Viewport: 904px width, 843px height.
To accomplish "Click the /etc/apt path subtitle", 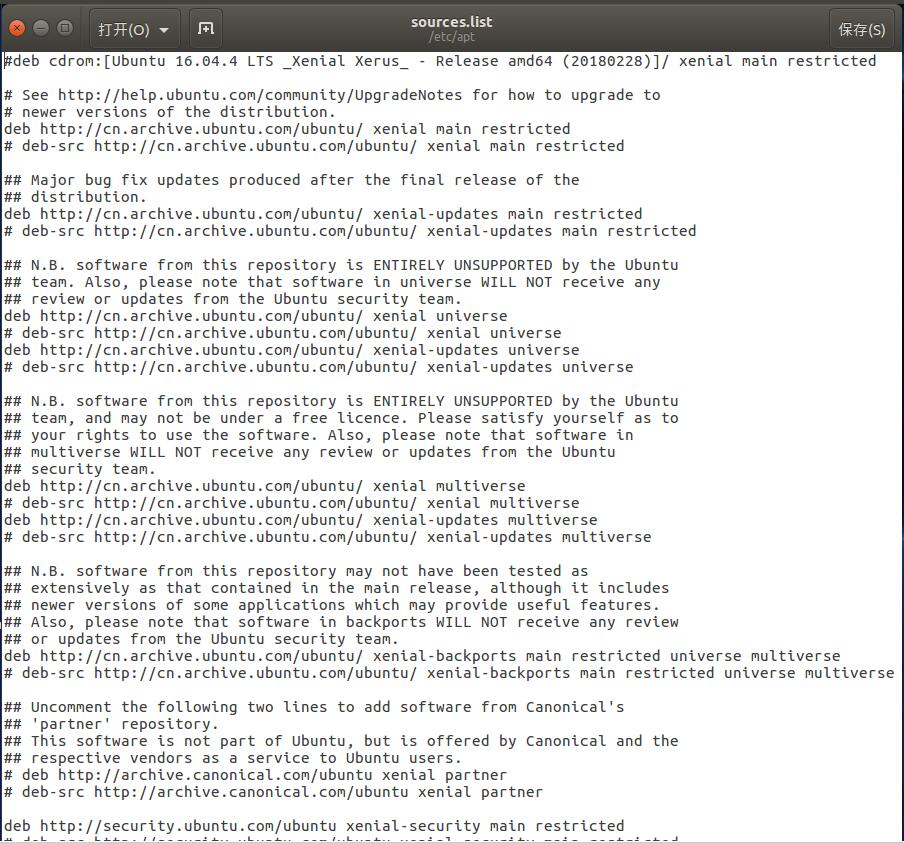I will point(451,37).
